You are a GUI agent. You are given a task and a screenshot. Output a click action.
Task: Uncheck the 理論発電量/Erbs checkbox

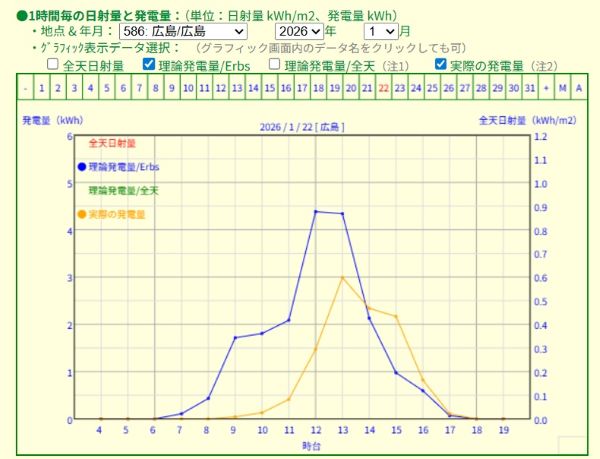pos(149,64)
